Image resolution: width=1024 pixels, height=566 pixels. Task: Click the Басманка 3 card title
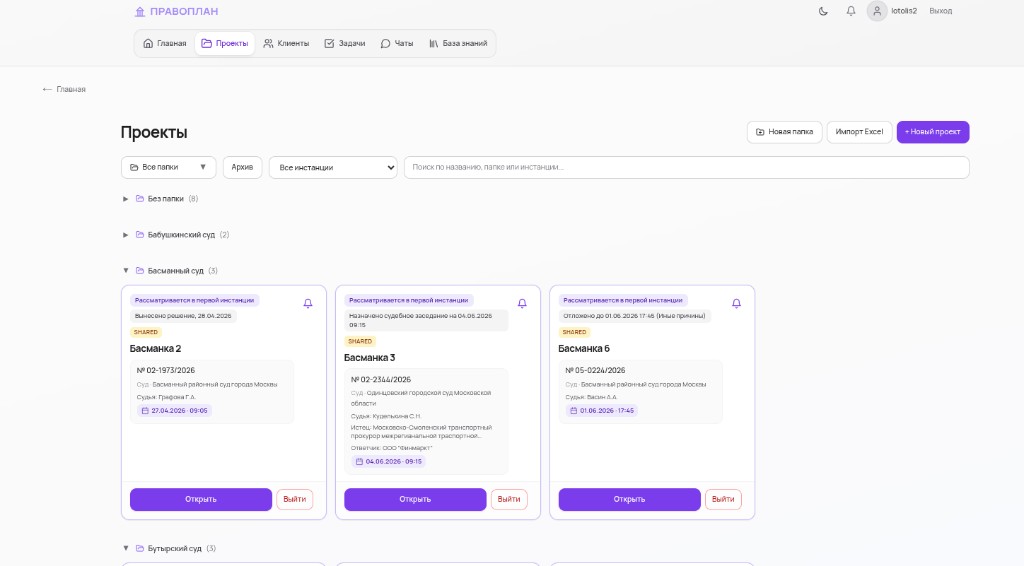(x=370, y=358)
